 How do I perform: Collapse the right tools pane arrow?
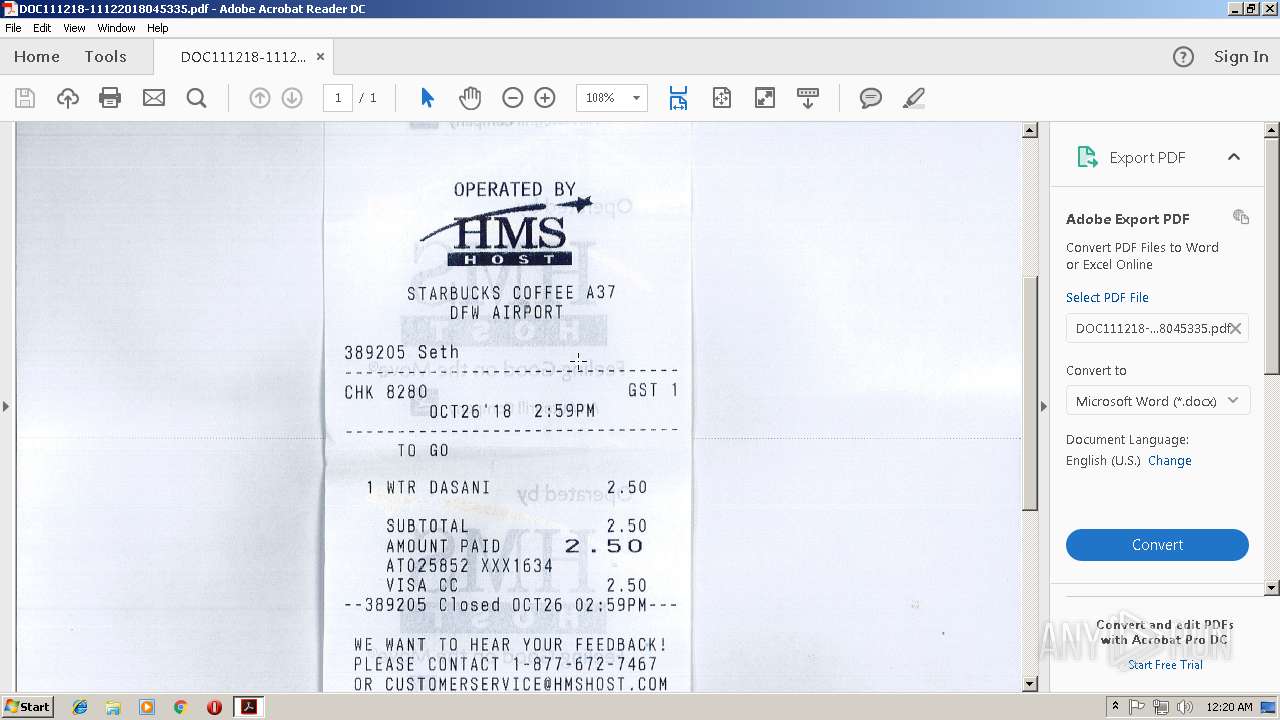coord(1044,406)
